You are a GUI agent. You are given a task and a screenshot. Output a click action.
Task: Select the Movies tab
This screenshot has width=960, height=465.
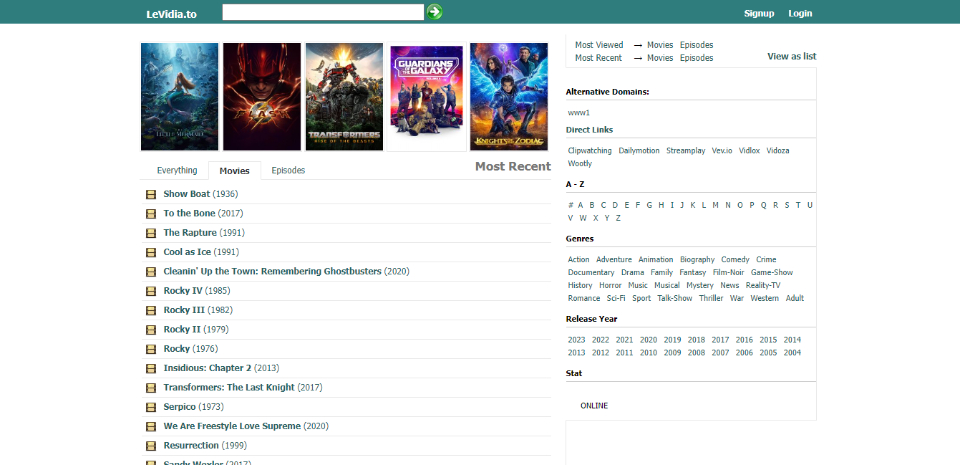tap(234, 171)
